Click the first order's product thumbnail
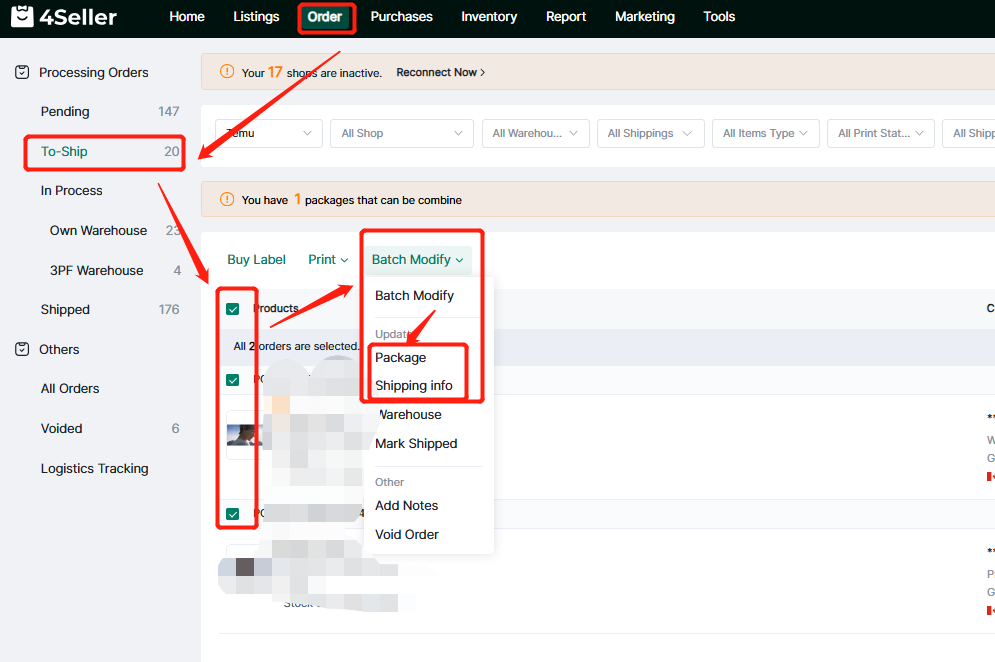 [x=244, y=435]
